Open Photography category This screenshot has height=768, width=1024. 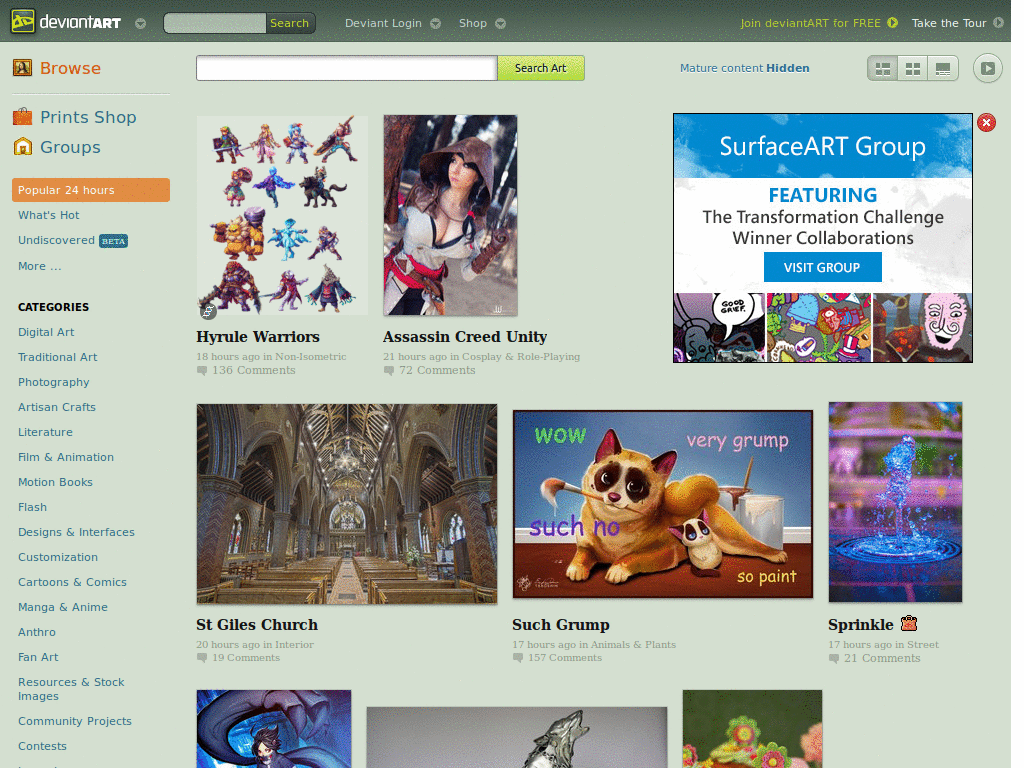[54, 382]
